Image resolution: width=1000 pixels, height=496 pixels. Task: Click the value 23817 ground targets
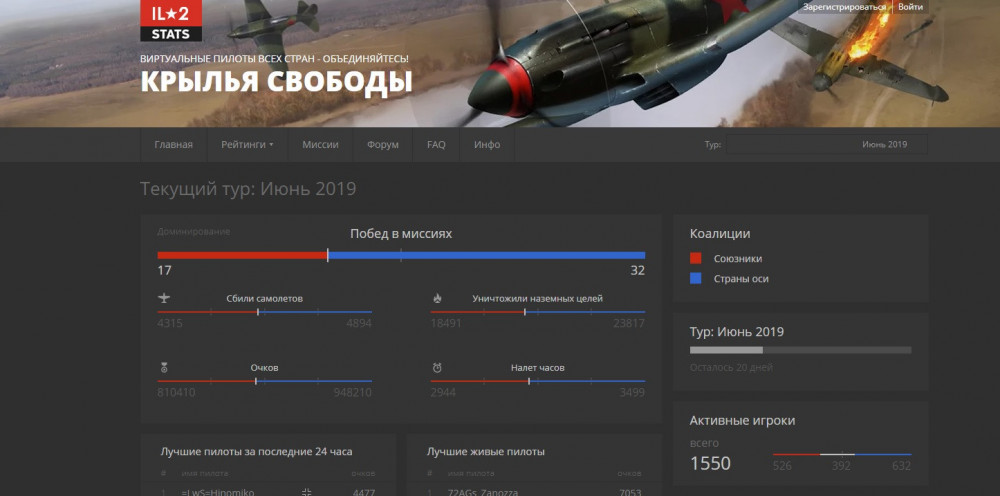[x=629, y=323]
